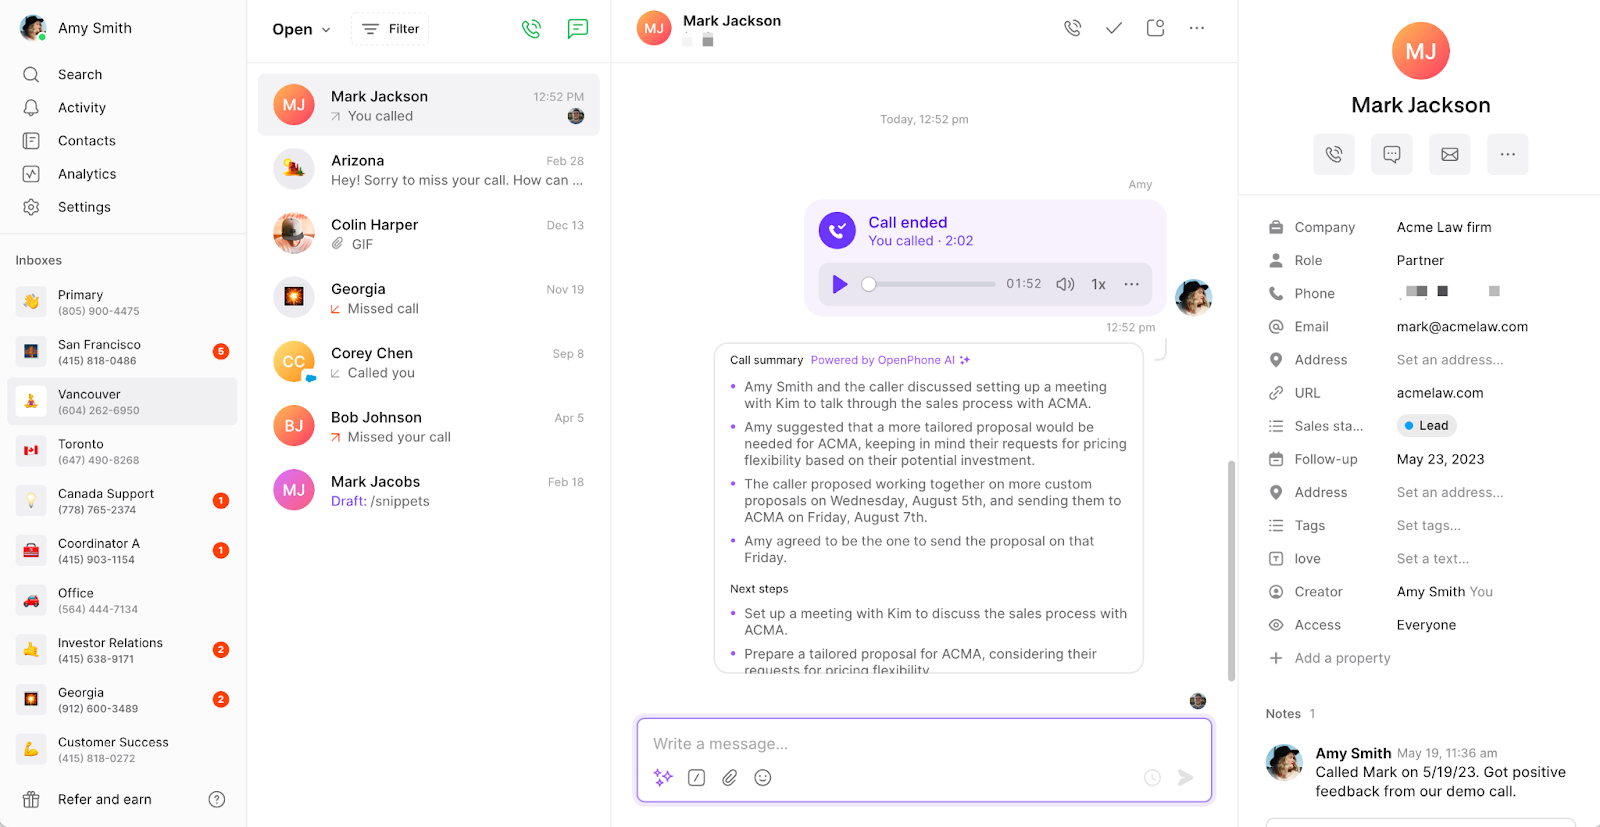Select the Customer Success inbox

pyautogui.click(x=122, y=750)
